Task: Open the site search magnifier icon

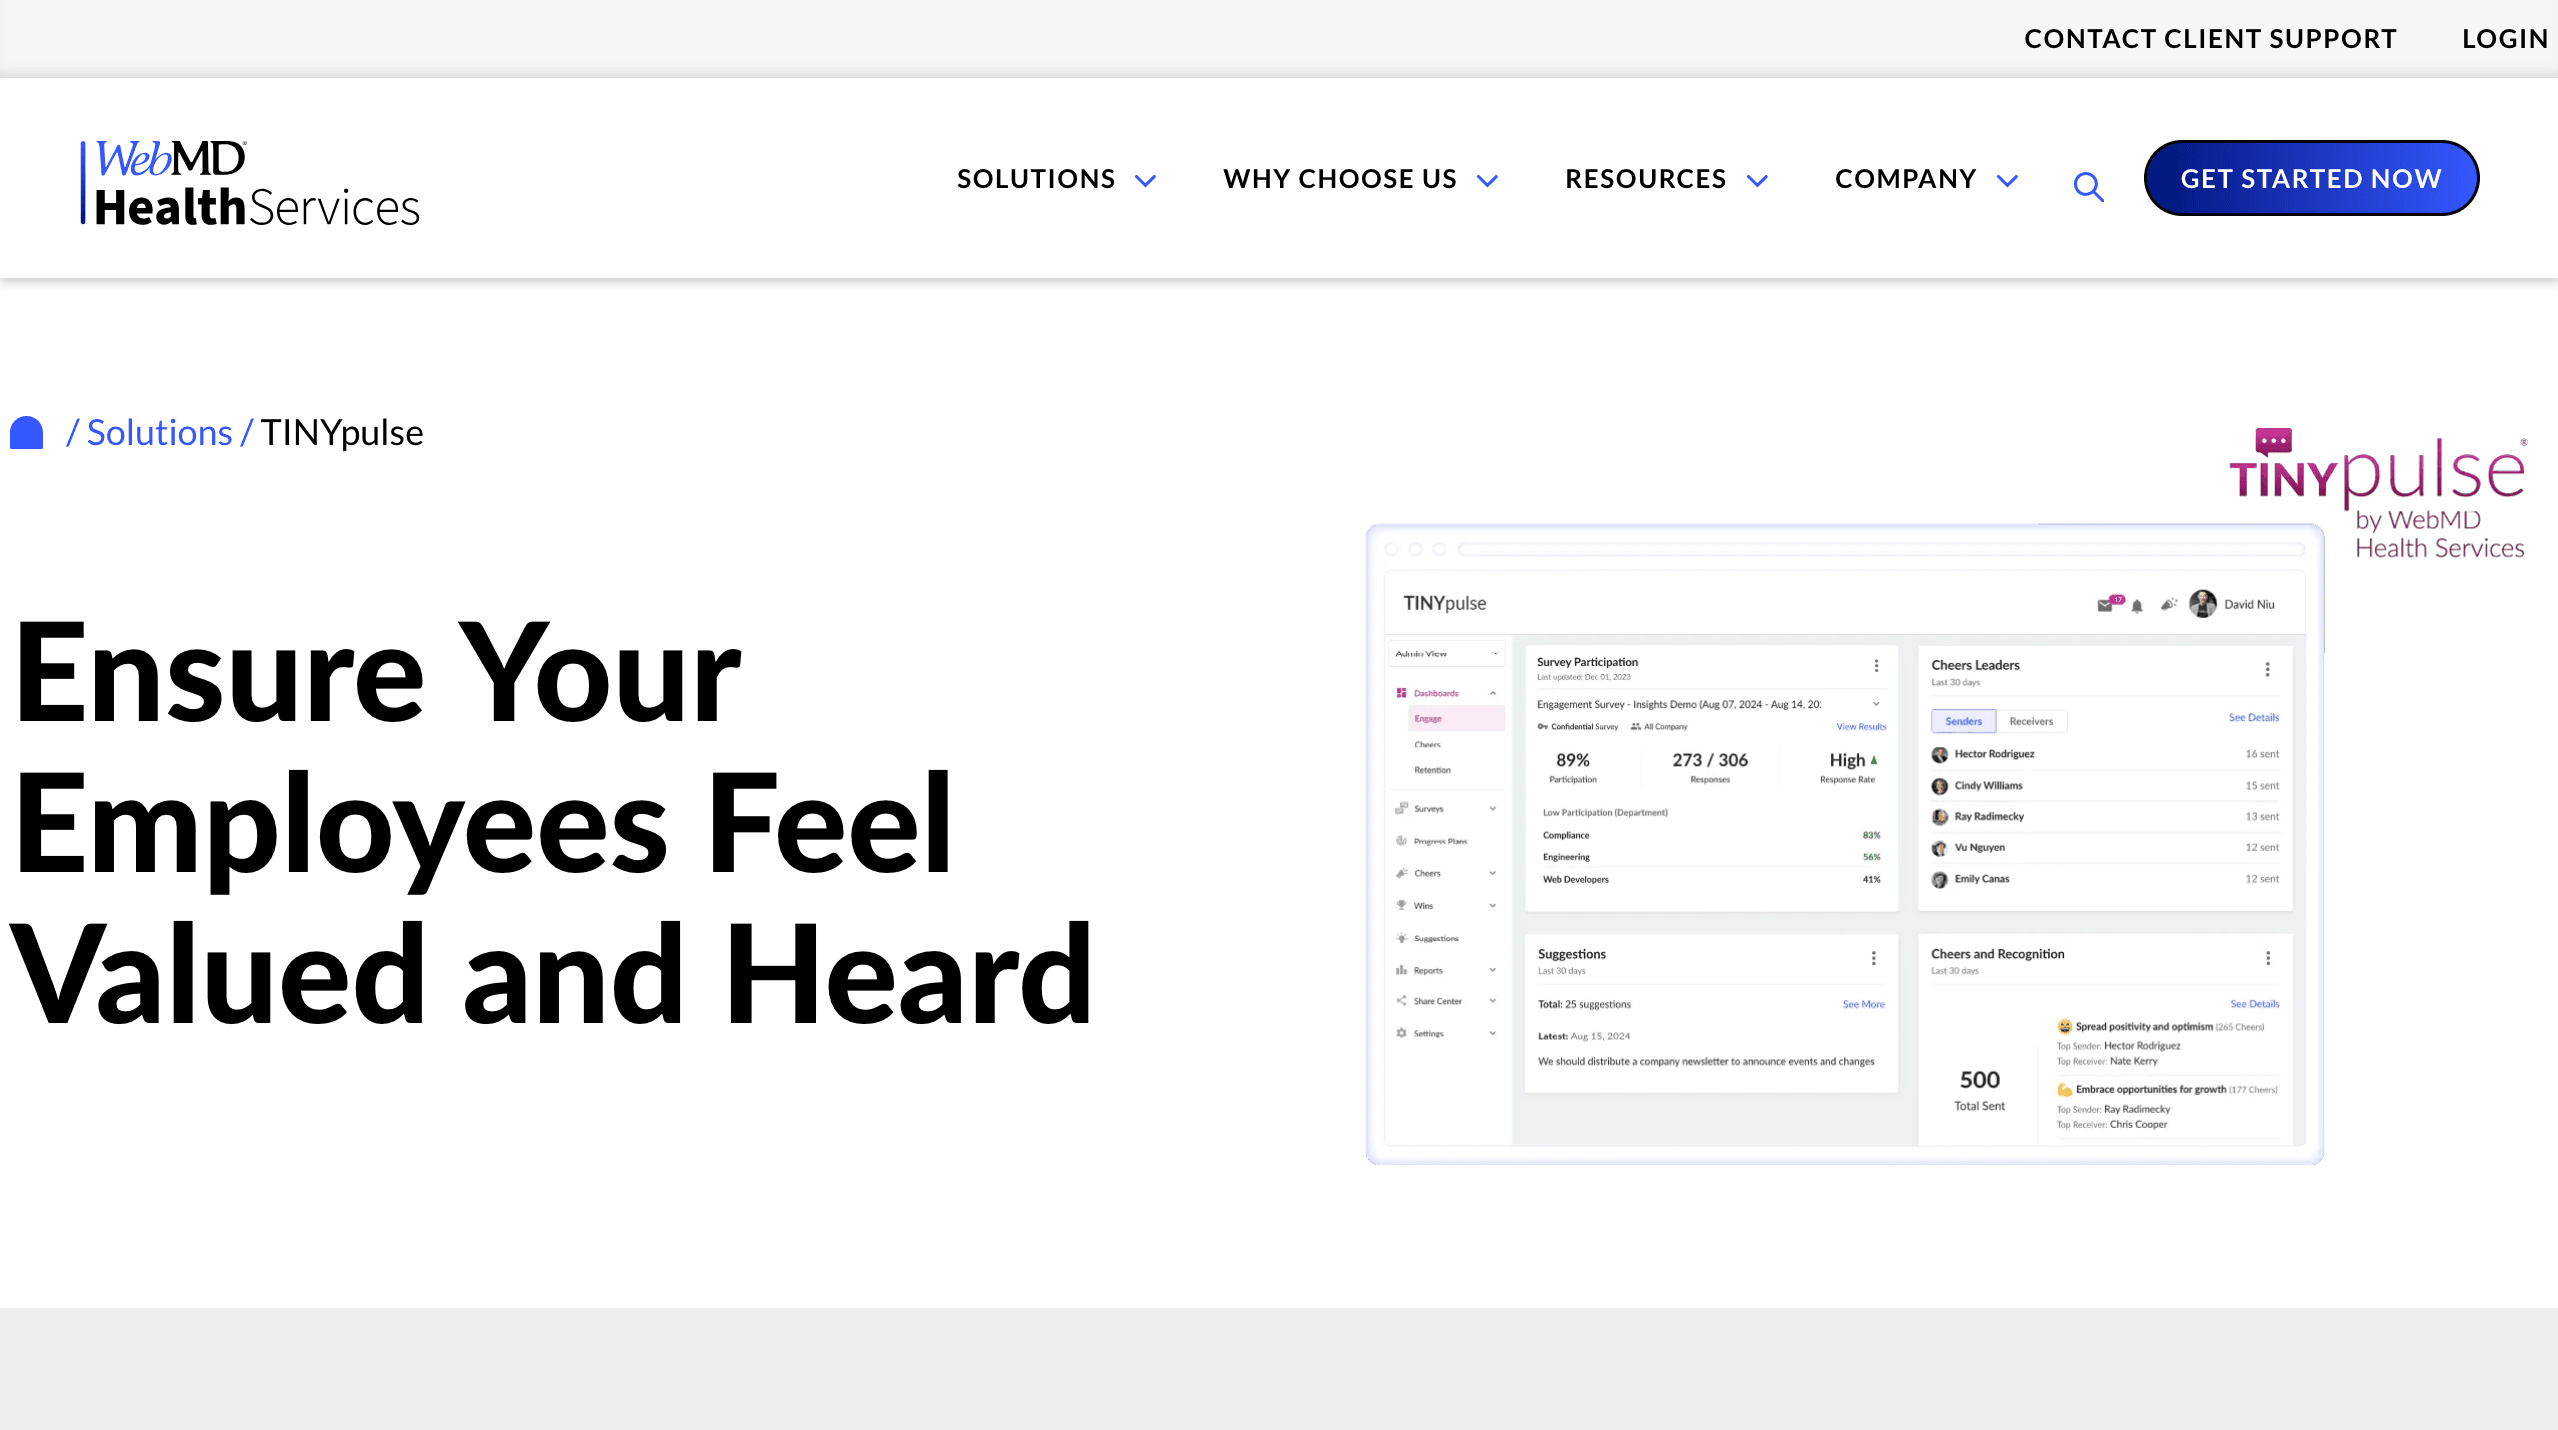Action: click(x=2087, y=187)
